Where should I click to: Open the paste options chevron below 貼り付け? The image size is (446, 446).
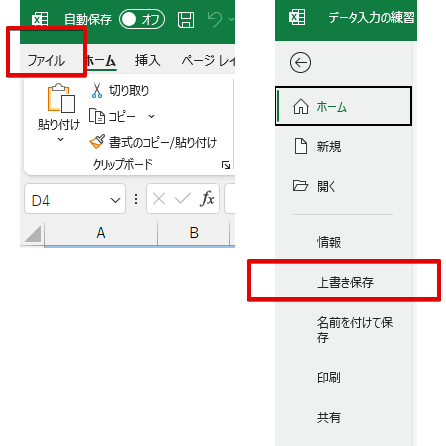[60, 139]
